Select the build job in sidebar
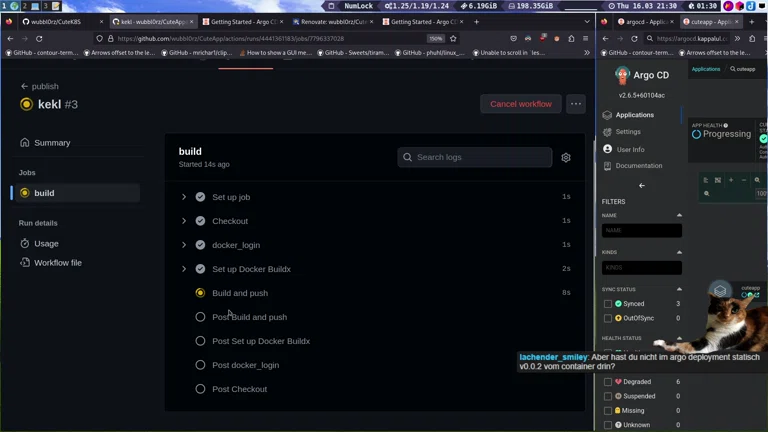 click(x=77, y=193)
